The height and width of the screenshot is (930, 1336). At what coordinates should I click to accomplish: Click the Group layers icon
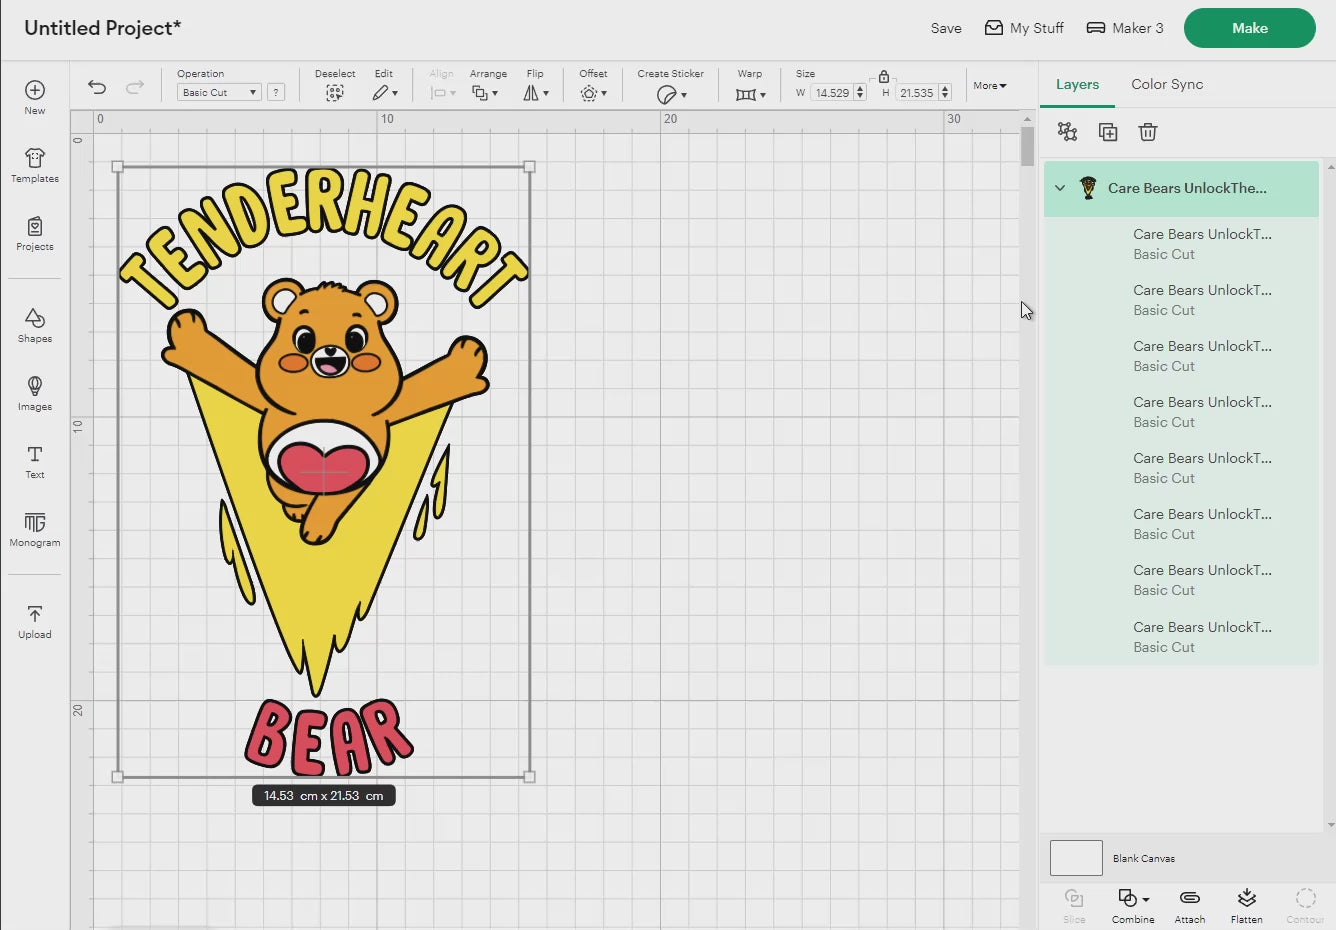point(1067,132)
